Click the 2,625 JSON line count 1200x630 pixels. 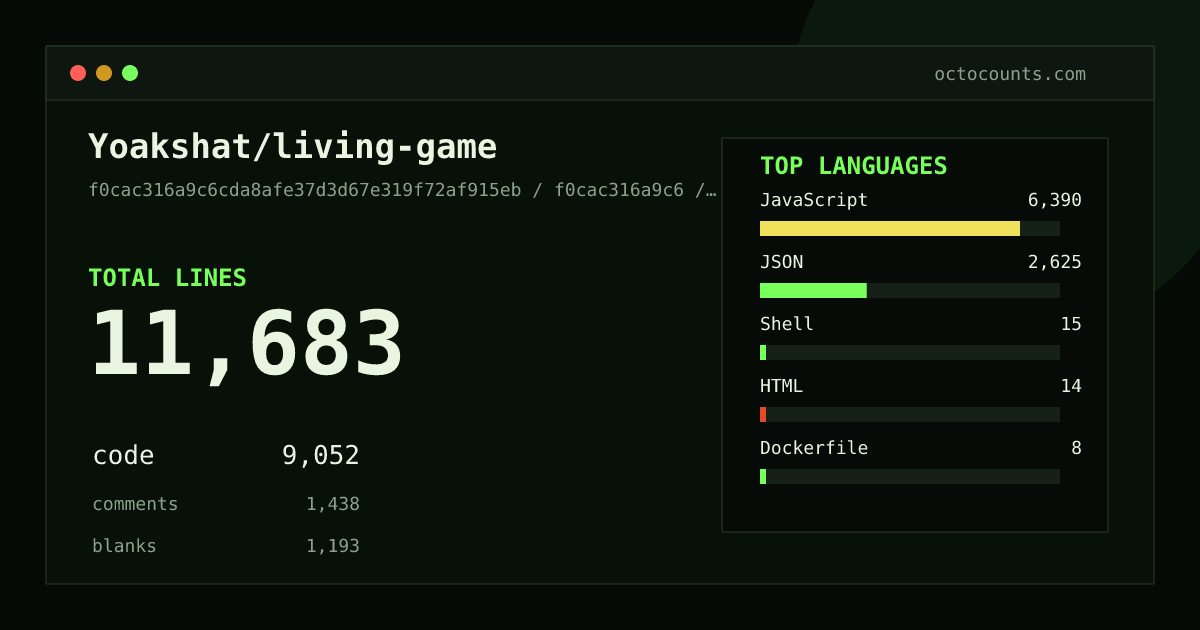[1055, 262]
